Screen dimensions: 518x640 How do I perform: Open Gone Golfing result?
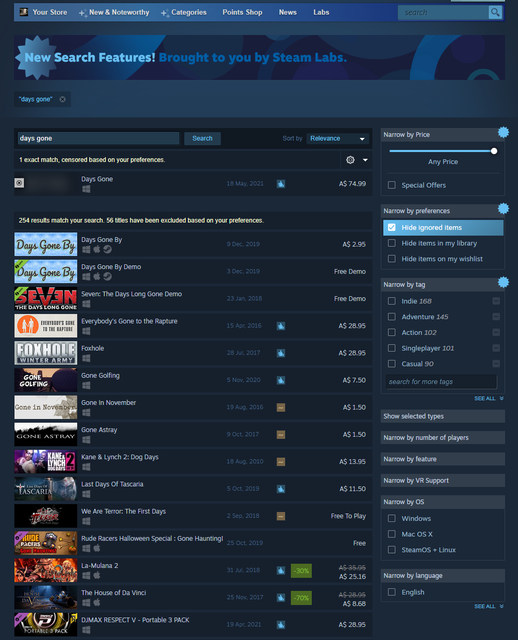pyautogui.click(x=193, y=380)
